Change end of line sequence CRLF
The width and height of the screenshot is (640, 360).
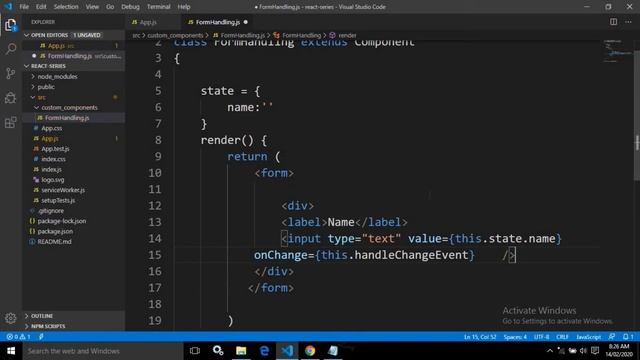(x=562, y=337)
